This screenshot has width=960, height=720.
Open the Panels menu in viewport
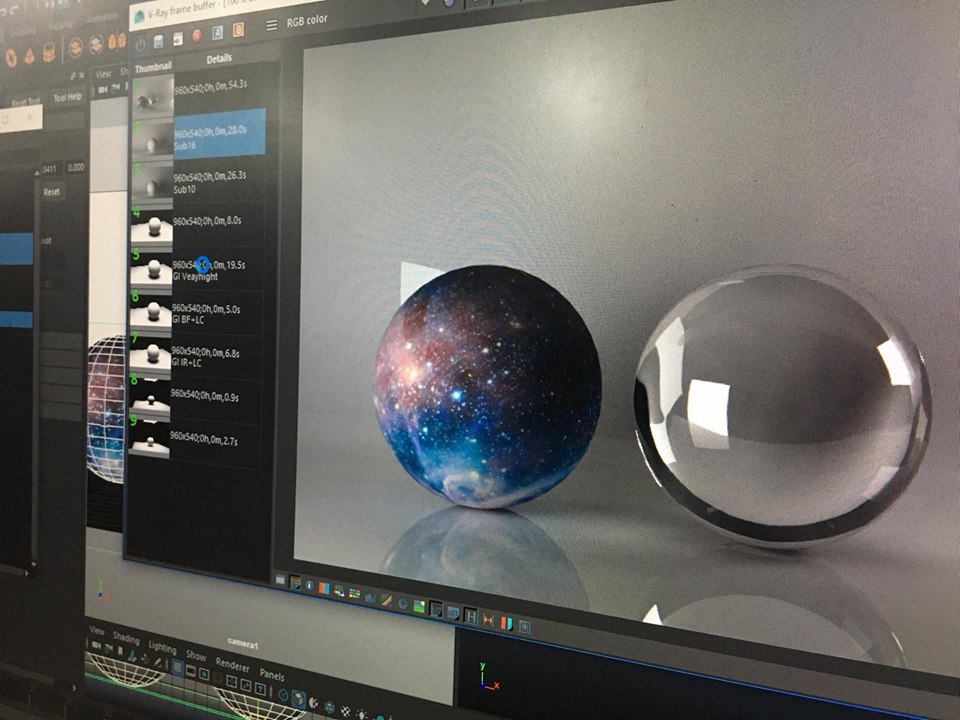272,675
